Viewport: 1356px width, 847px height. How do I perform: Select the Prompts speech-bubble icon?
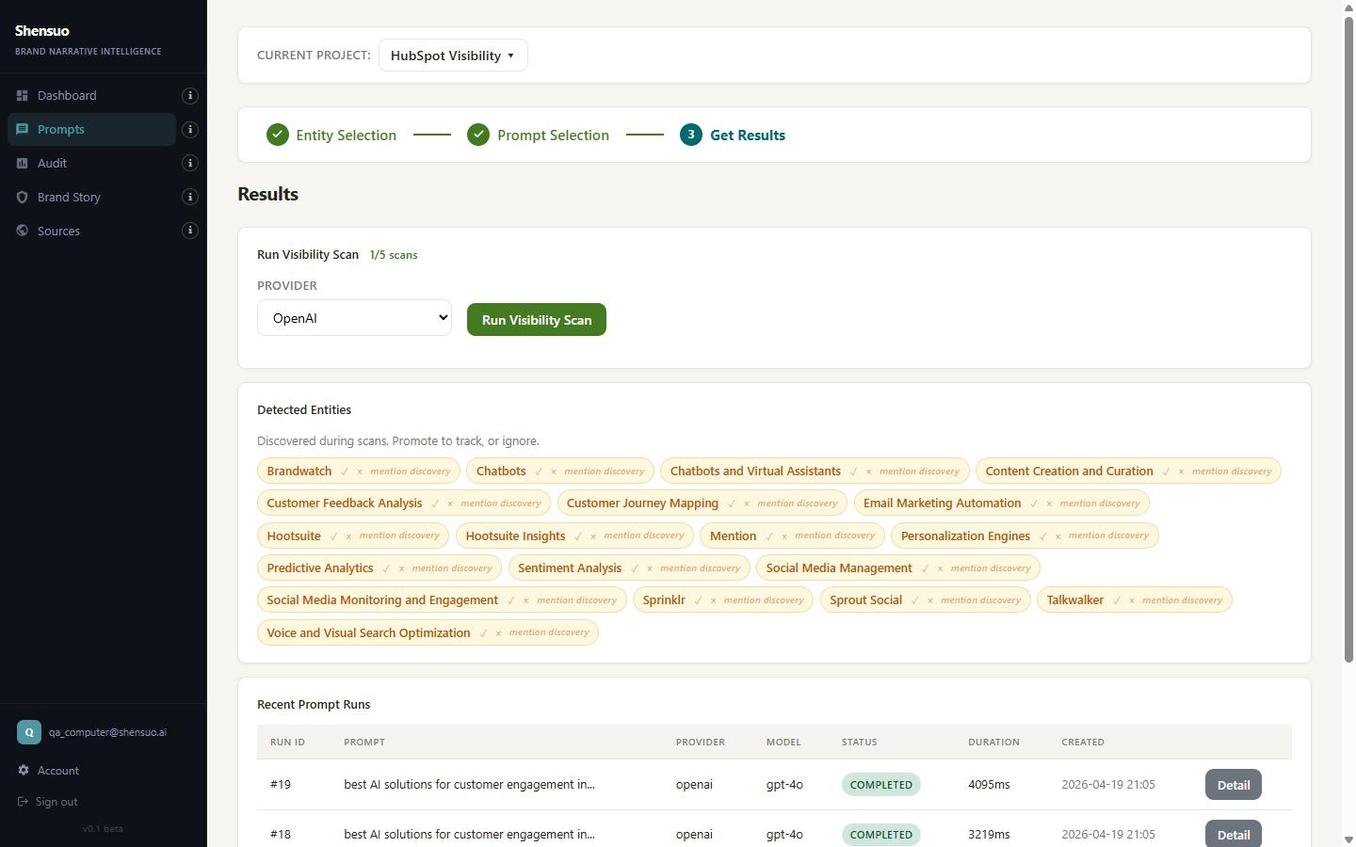(23, 129)
